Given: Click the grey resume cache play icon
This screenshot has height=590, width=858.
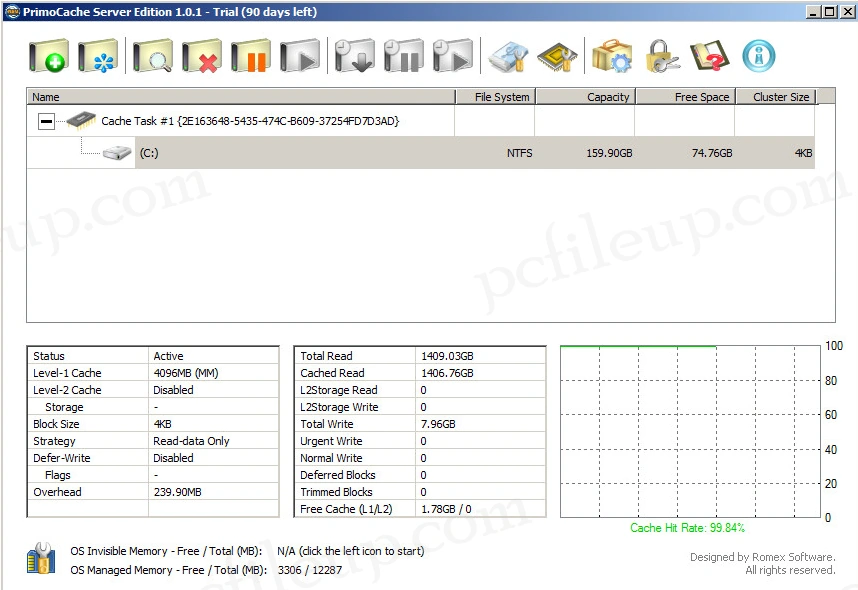Looking at the screenshot, I should (x=300, y=56).
